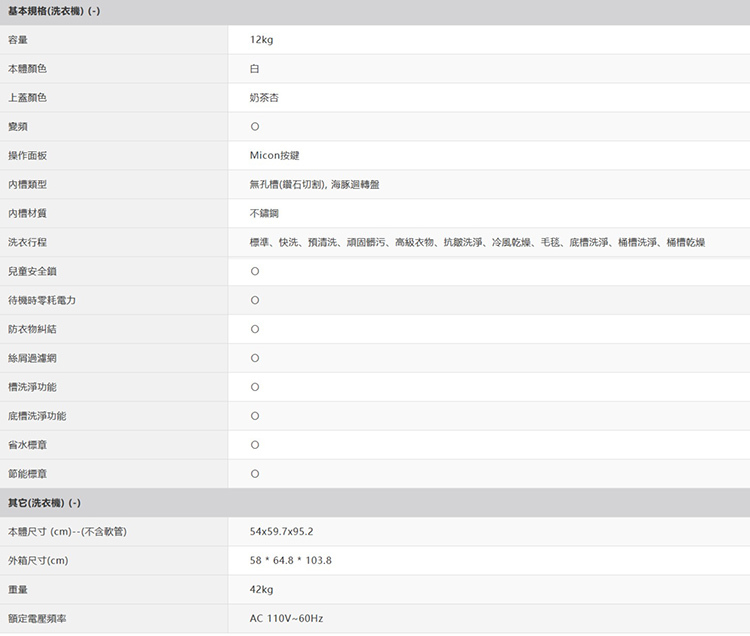Select the 洗衣行程 row label
Viewport: 750px width, 636px height.
point(28,243)
